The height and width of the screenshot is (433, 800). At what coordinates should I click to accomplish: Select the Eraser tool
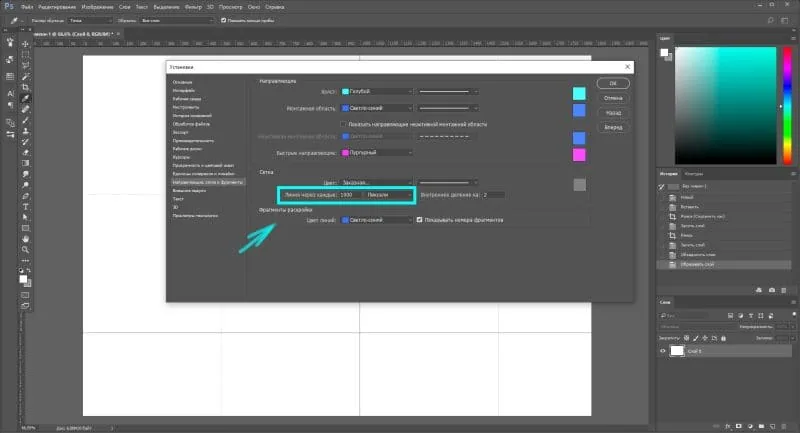pyautogui.click(x=25, y=152)
